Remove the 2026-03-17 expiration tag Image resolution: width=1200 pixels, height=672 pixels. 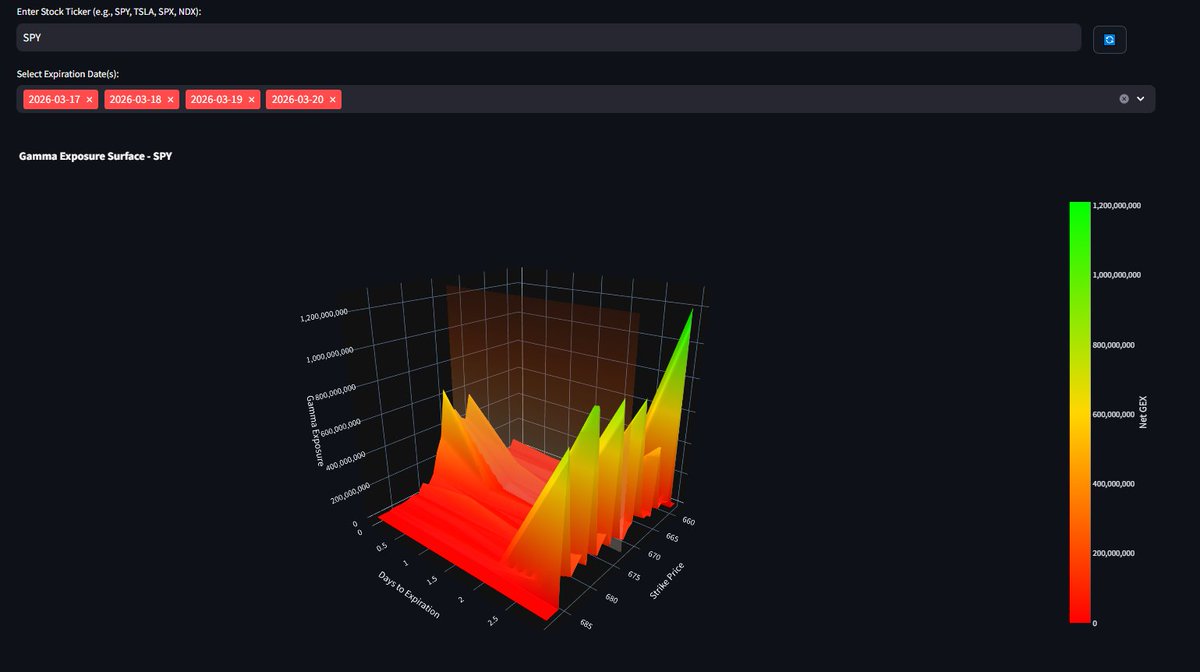pos(90,100)
